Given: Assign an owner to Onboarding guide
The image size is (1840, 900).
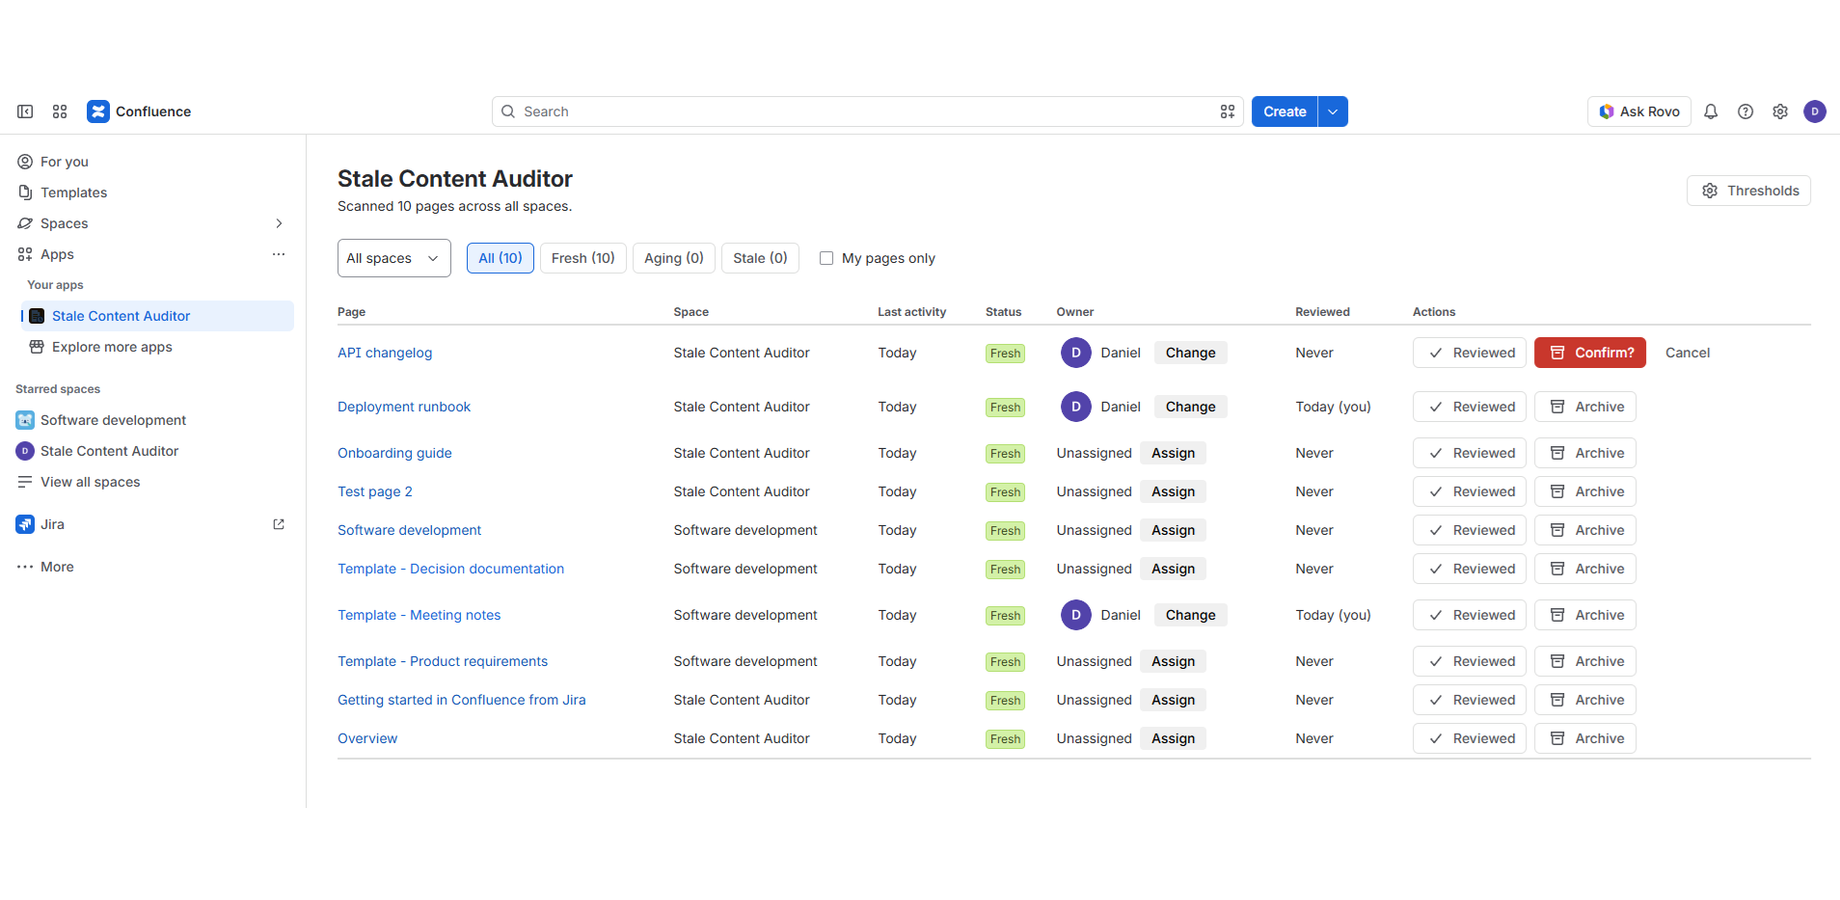Looking at the screenshot, I should tap(1173, 453).
